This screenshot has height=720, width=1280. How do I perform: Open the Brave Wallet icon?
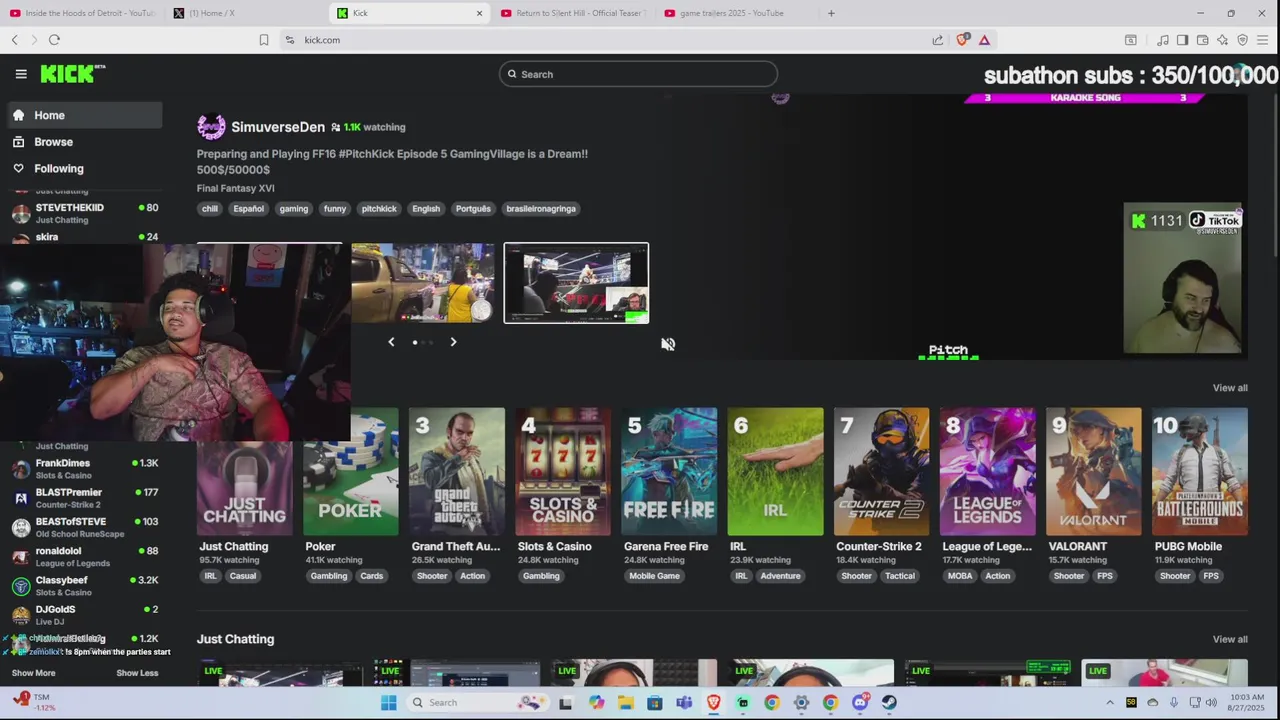[1203, 40]
